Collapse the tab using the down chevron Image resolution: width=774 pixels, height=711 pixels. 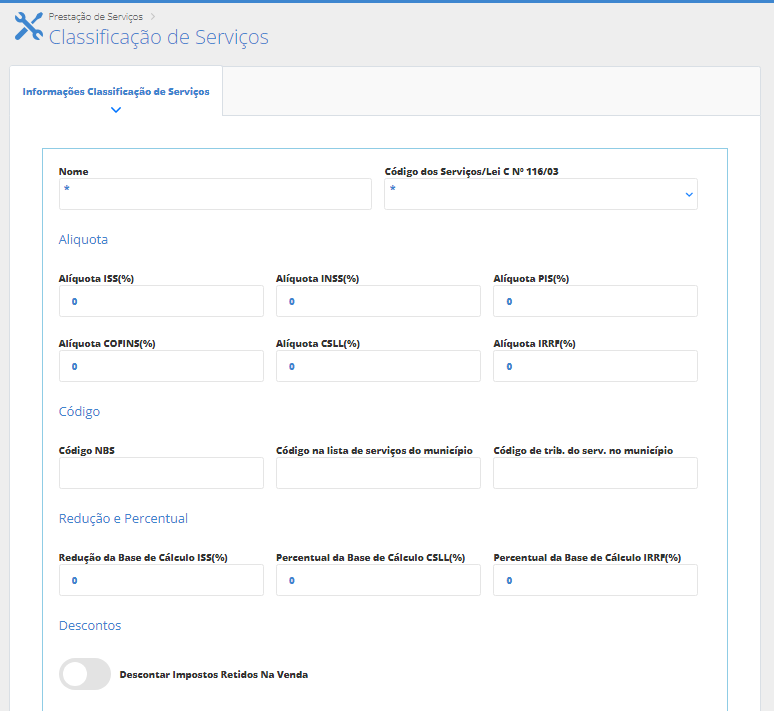pos(116,110)
